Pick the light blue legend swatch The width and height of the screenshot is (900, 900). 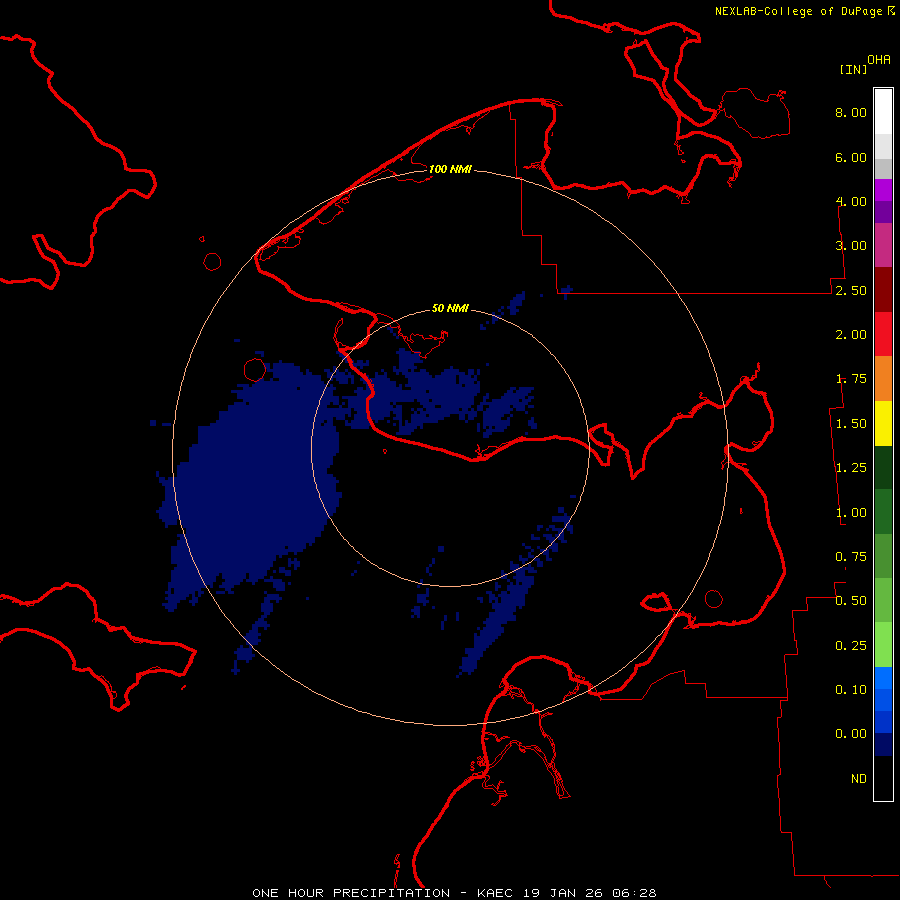tap(883, 678)
